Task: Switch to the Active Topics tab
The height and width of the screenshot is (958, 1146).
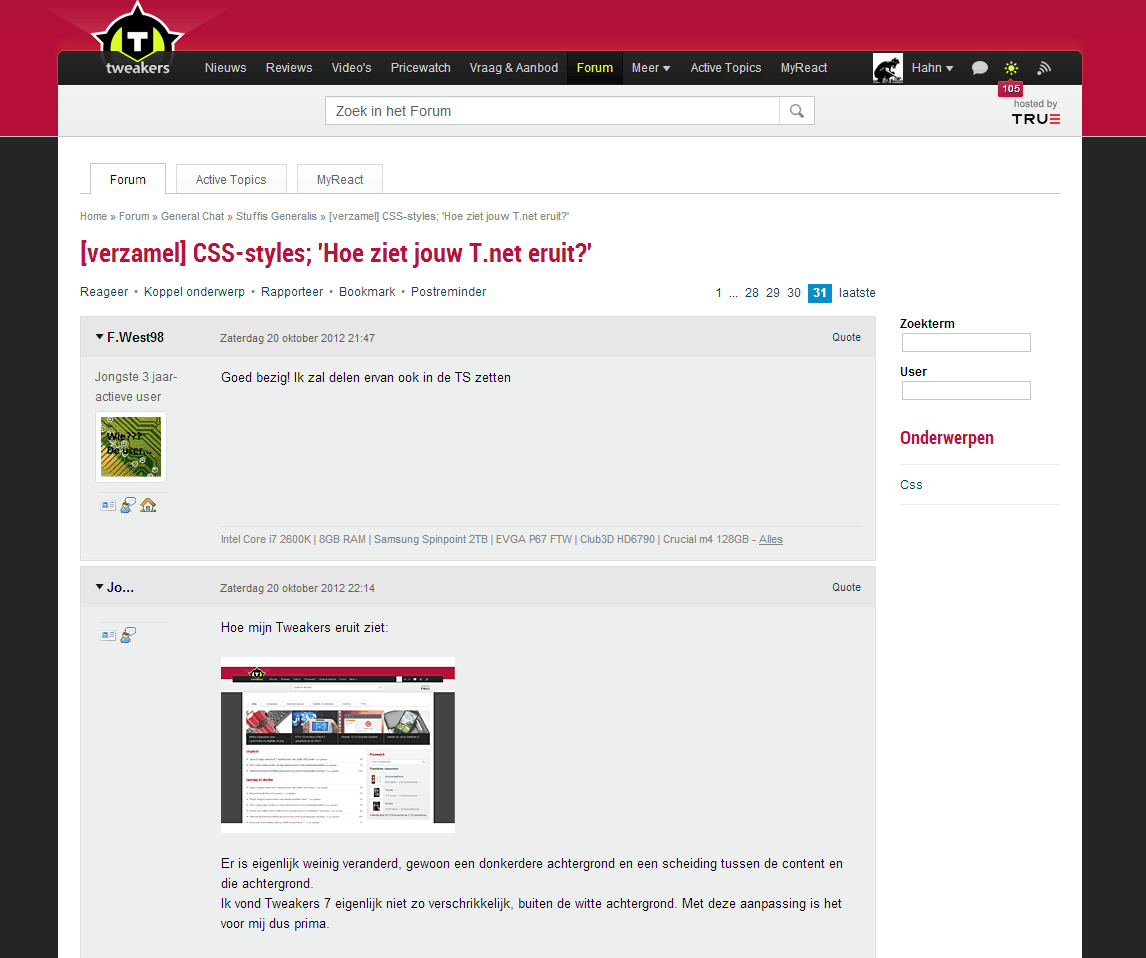Action: click(231, 179)
